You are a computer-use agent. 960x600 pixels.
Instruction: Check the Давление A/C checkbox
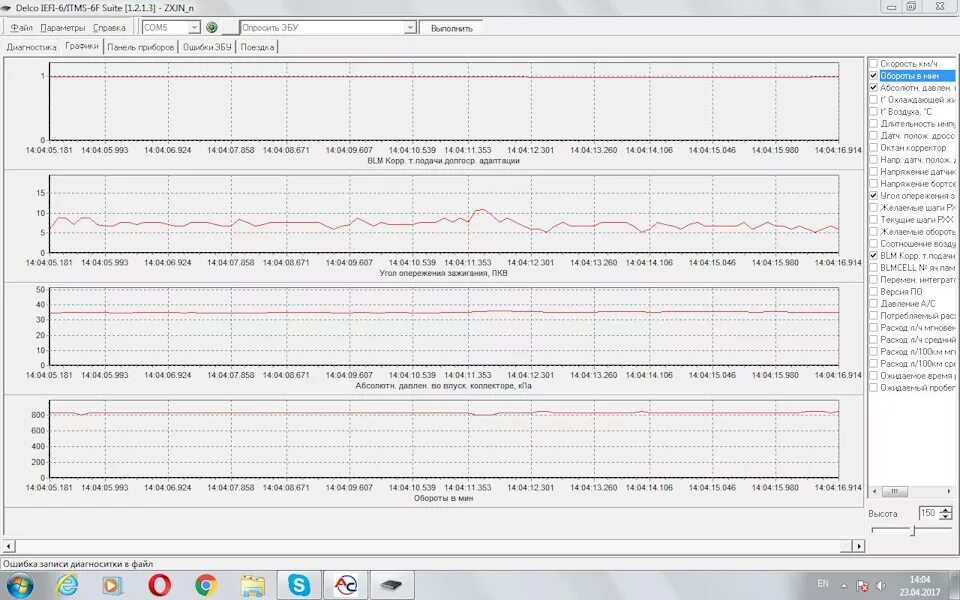coord(874,304)
